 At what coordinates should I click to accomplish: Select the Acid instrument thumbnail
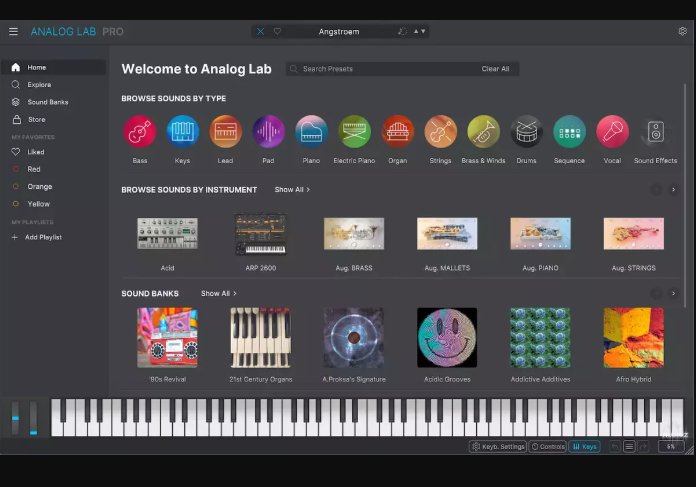[x=167, y=234]
